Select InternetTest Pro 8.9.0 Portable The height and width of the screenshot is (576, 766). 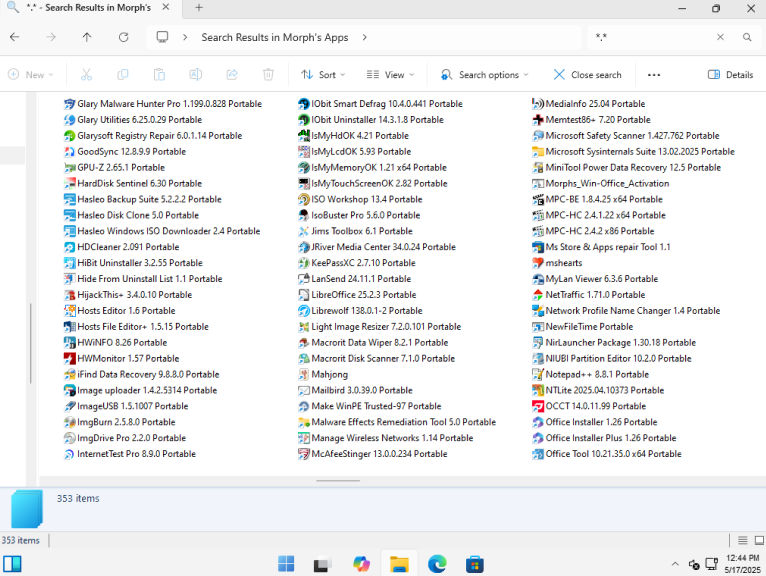tap(129, 454)
